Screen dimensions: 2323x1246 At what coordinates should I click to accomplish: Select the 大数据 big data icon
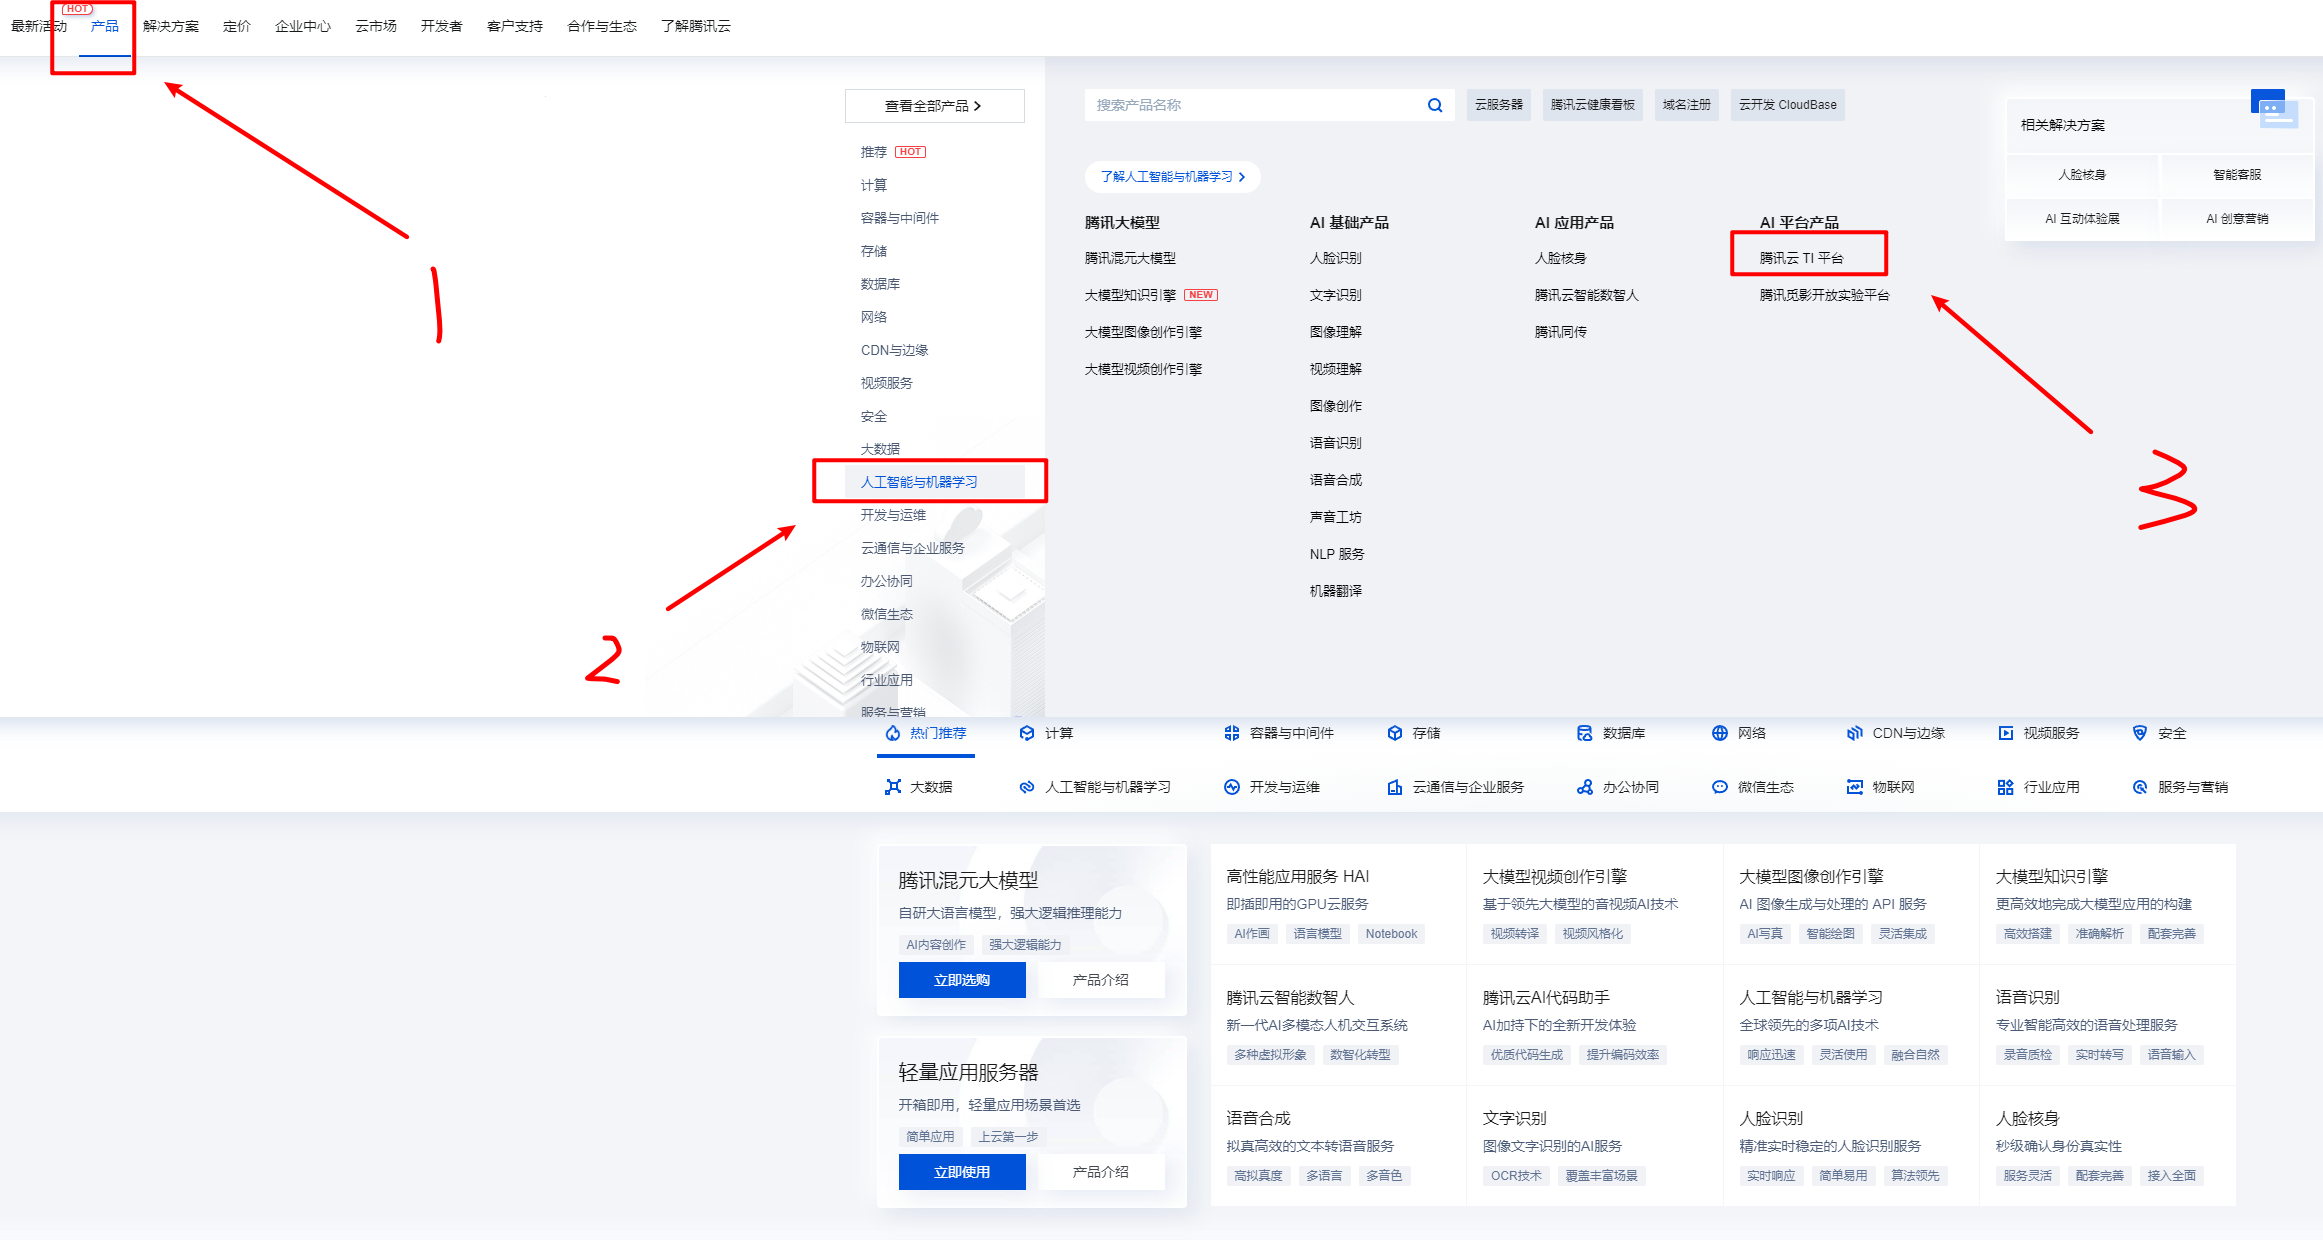coord(894,786)
